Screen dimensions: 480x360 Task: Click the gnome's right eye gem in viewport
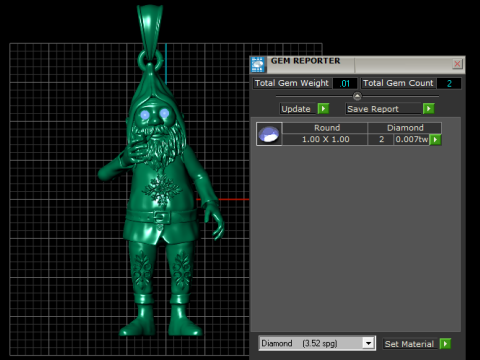click(x=164, y=114)
